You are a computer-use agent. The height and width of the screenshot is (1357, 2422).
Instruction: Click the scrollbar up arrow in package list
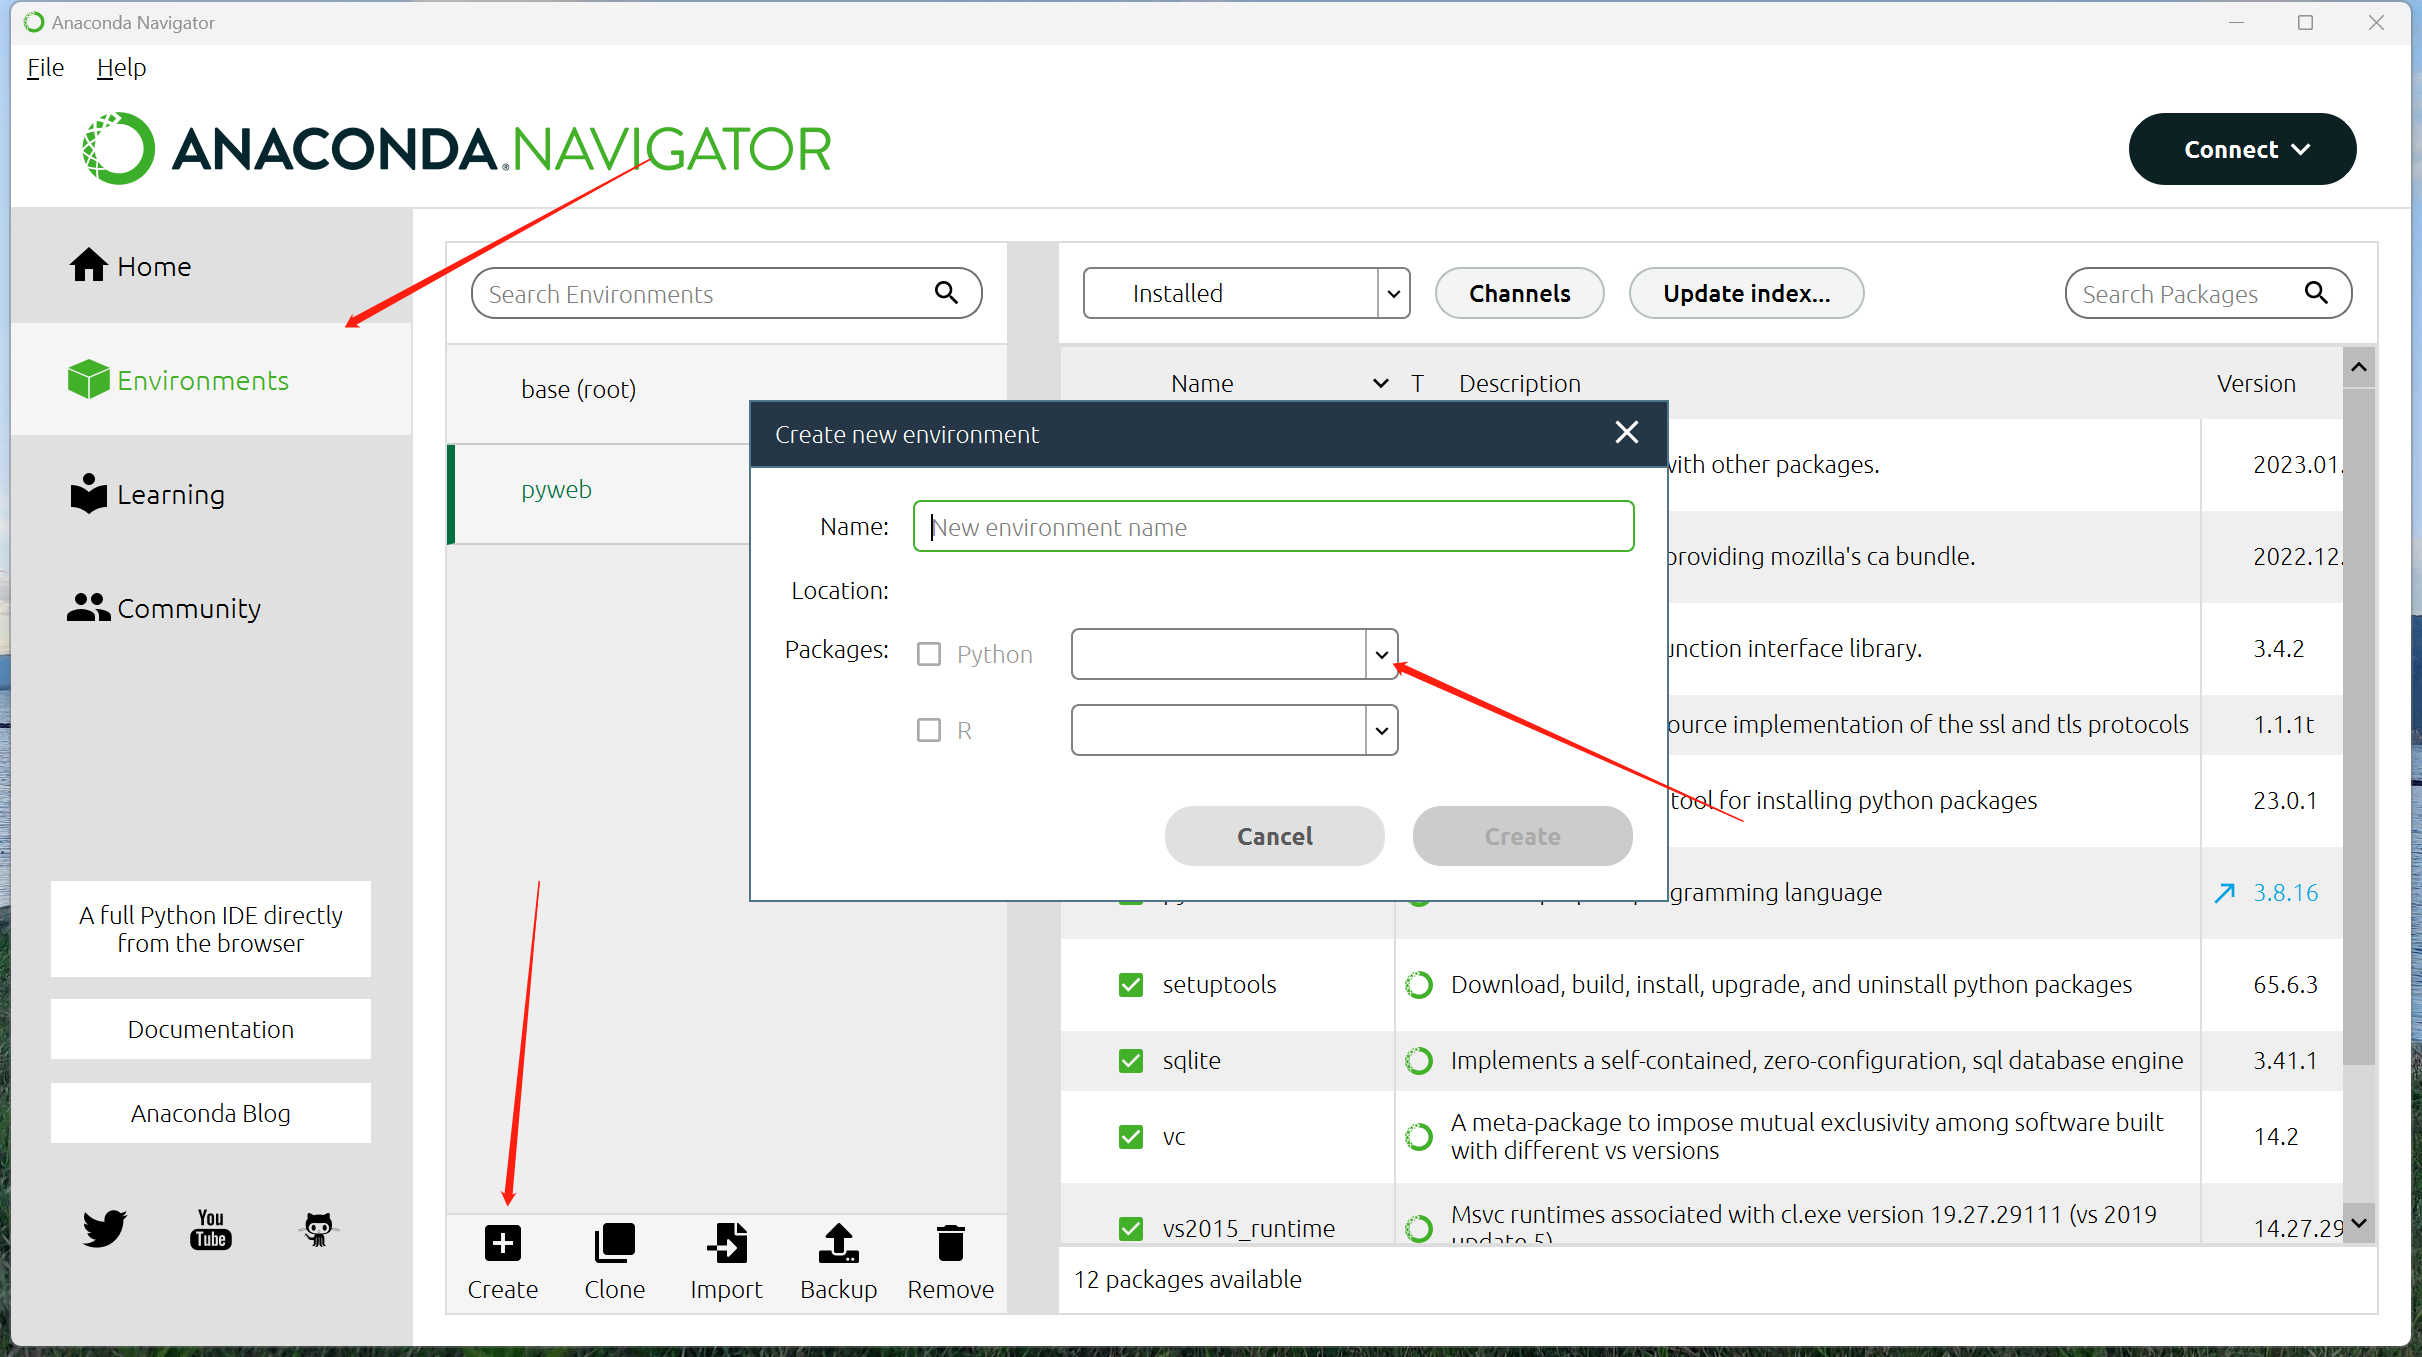pyautogui.click(x=2359, y=367)
